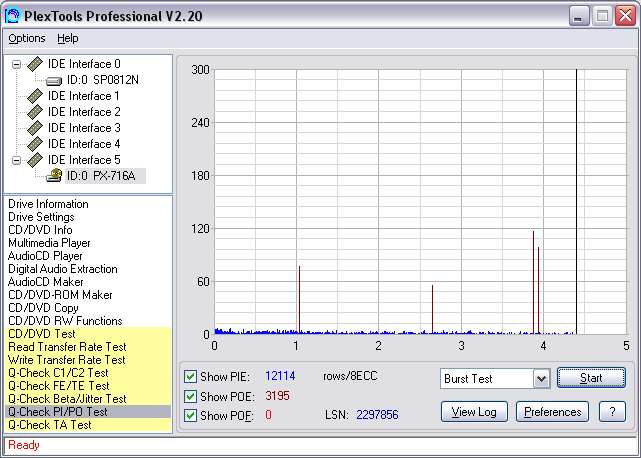Click the question mark help button
Image resolution: width=641 pixels, height=458 pixels.
pyautogui.click(x=612, y=412)
